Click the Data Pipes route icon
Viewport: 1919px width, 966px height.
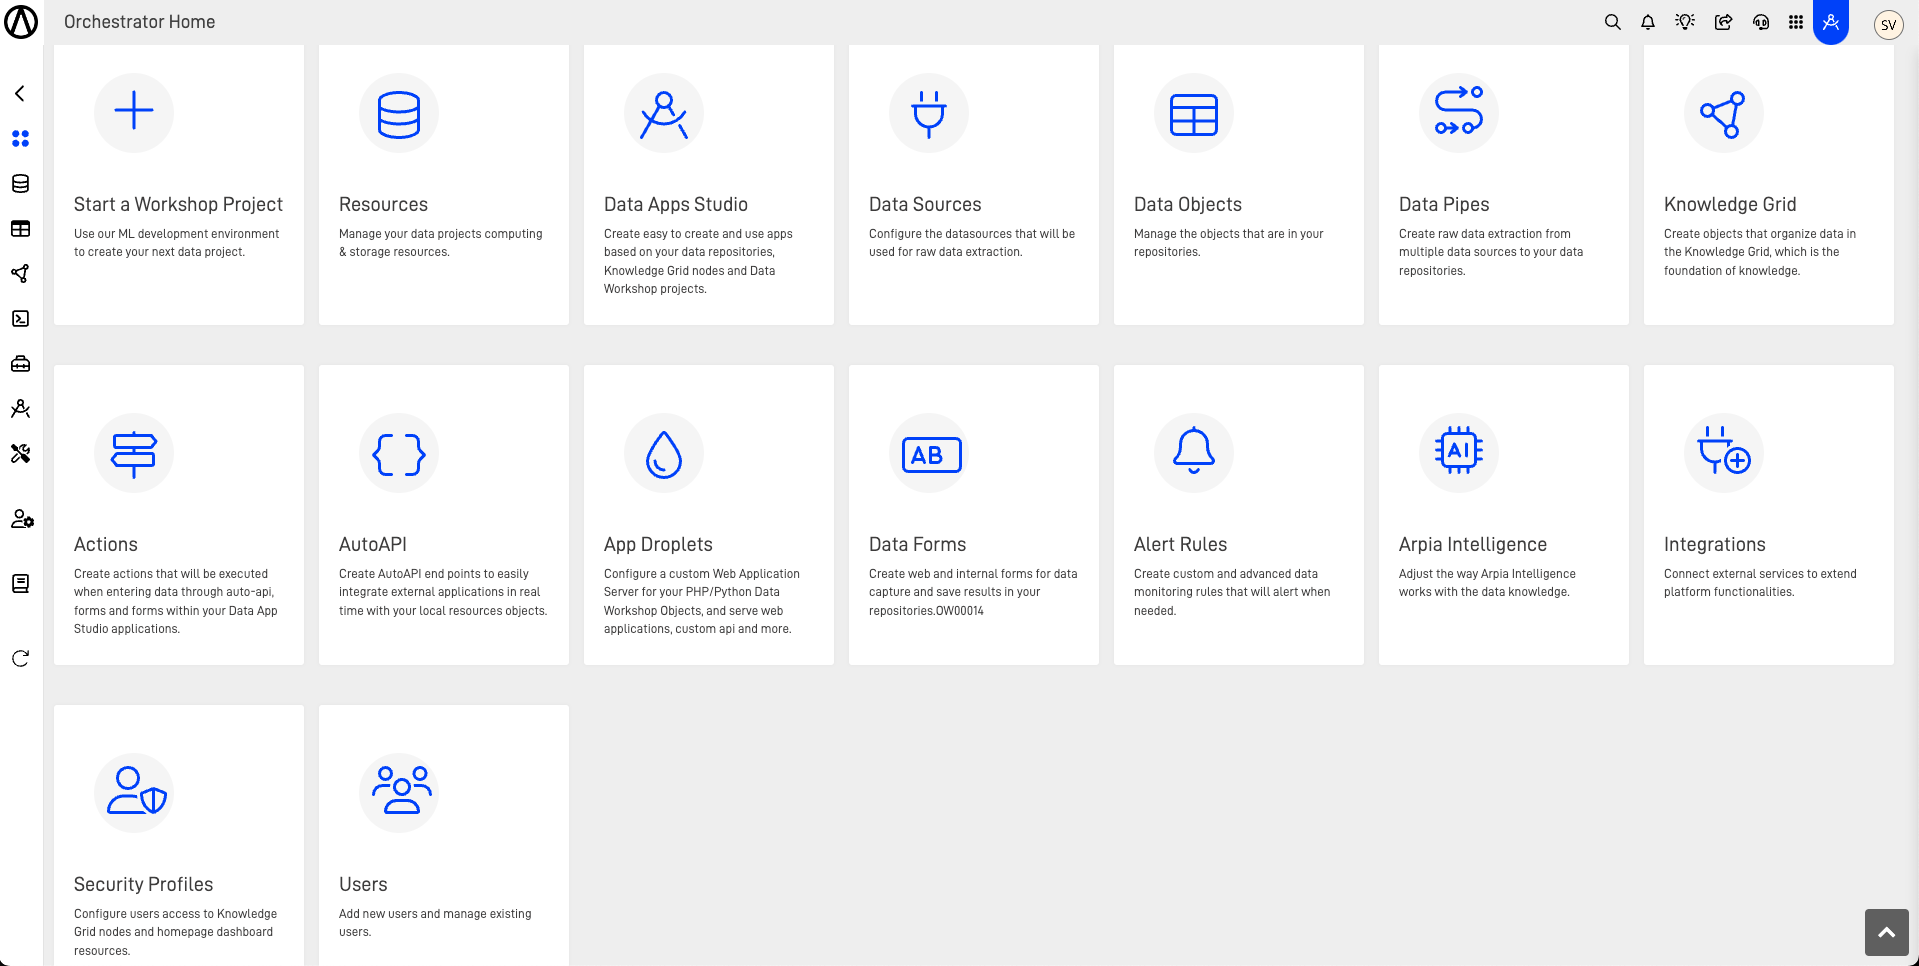(x=1459, y=112)
